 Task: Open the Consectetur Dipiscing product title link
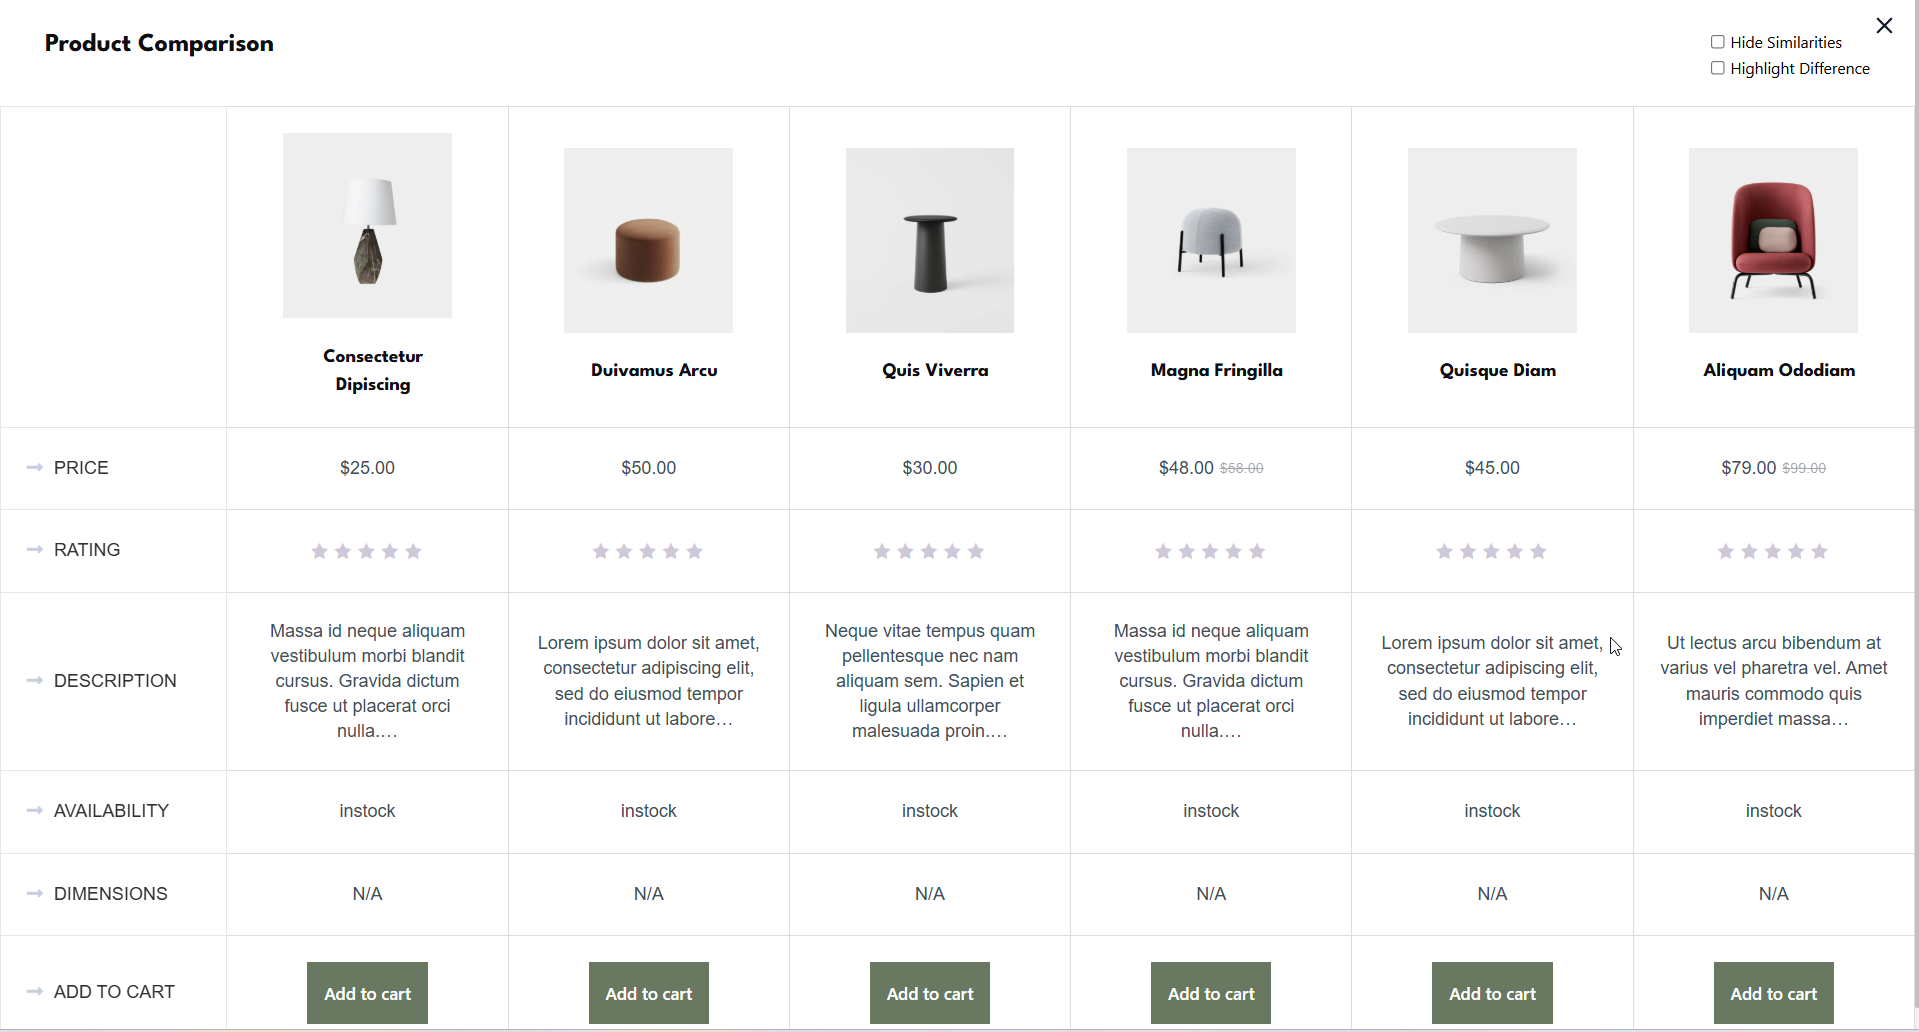click(x=373, y=370)
